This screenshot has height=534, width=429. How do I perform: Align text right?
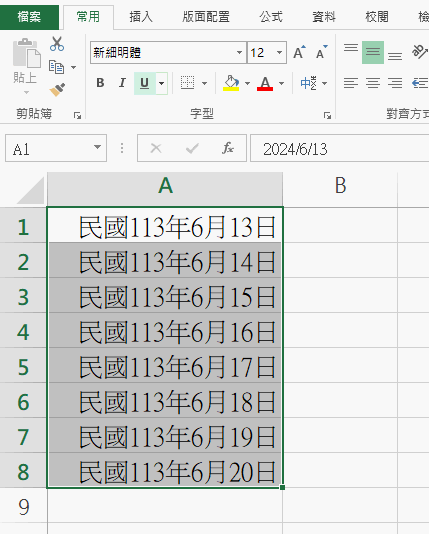[x=395, y=83]
